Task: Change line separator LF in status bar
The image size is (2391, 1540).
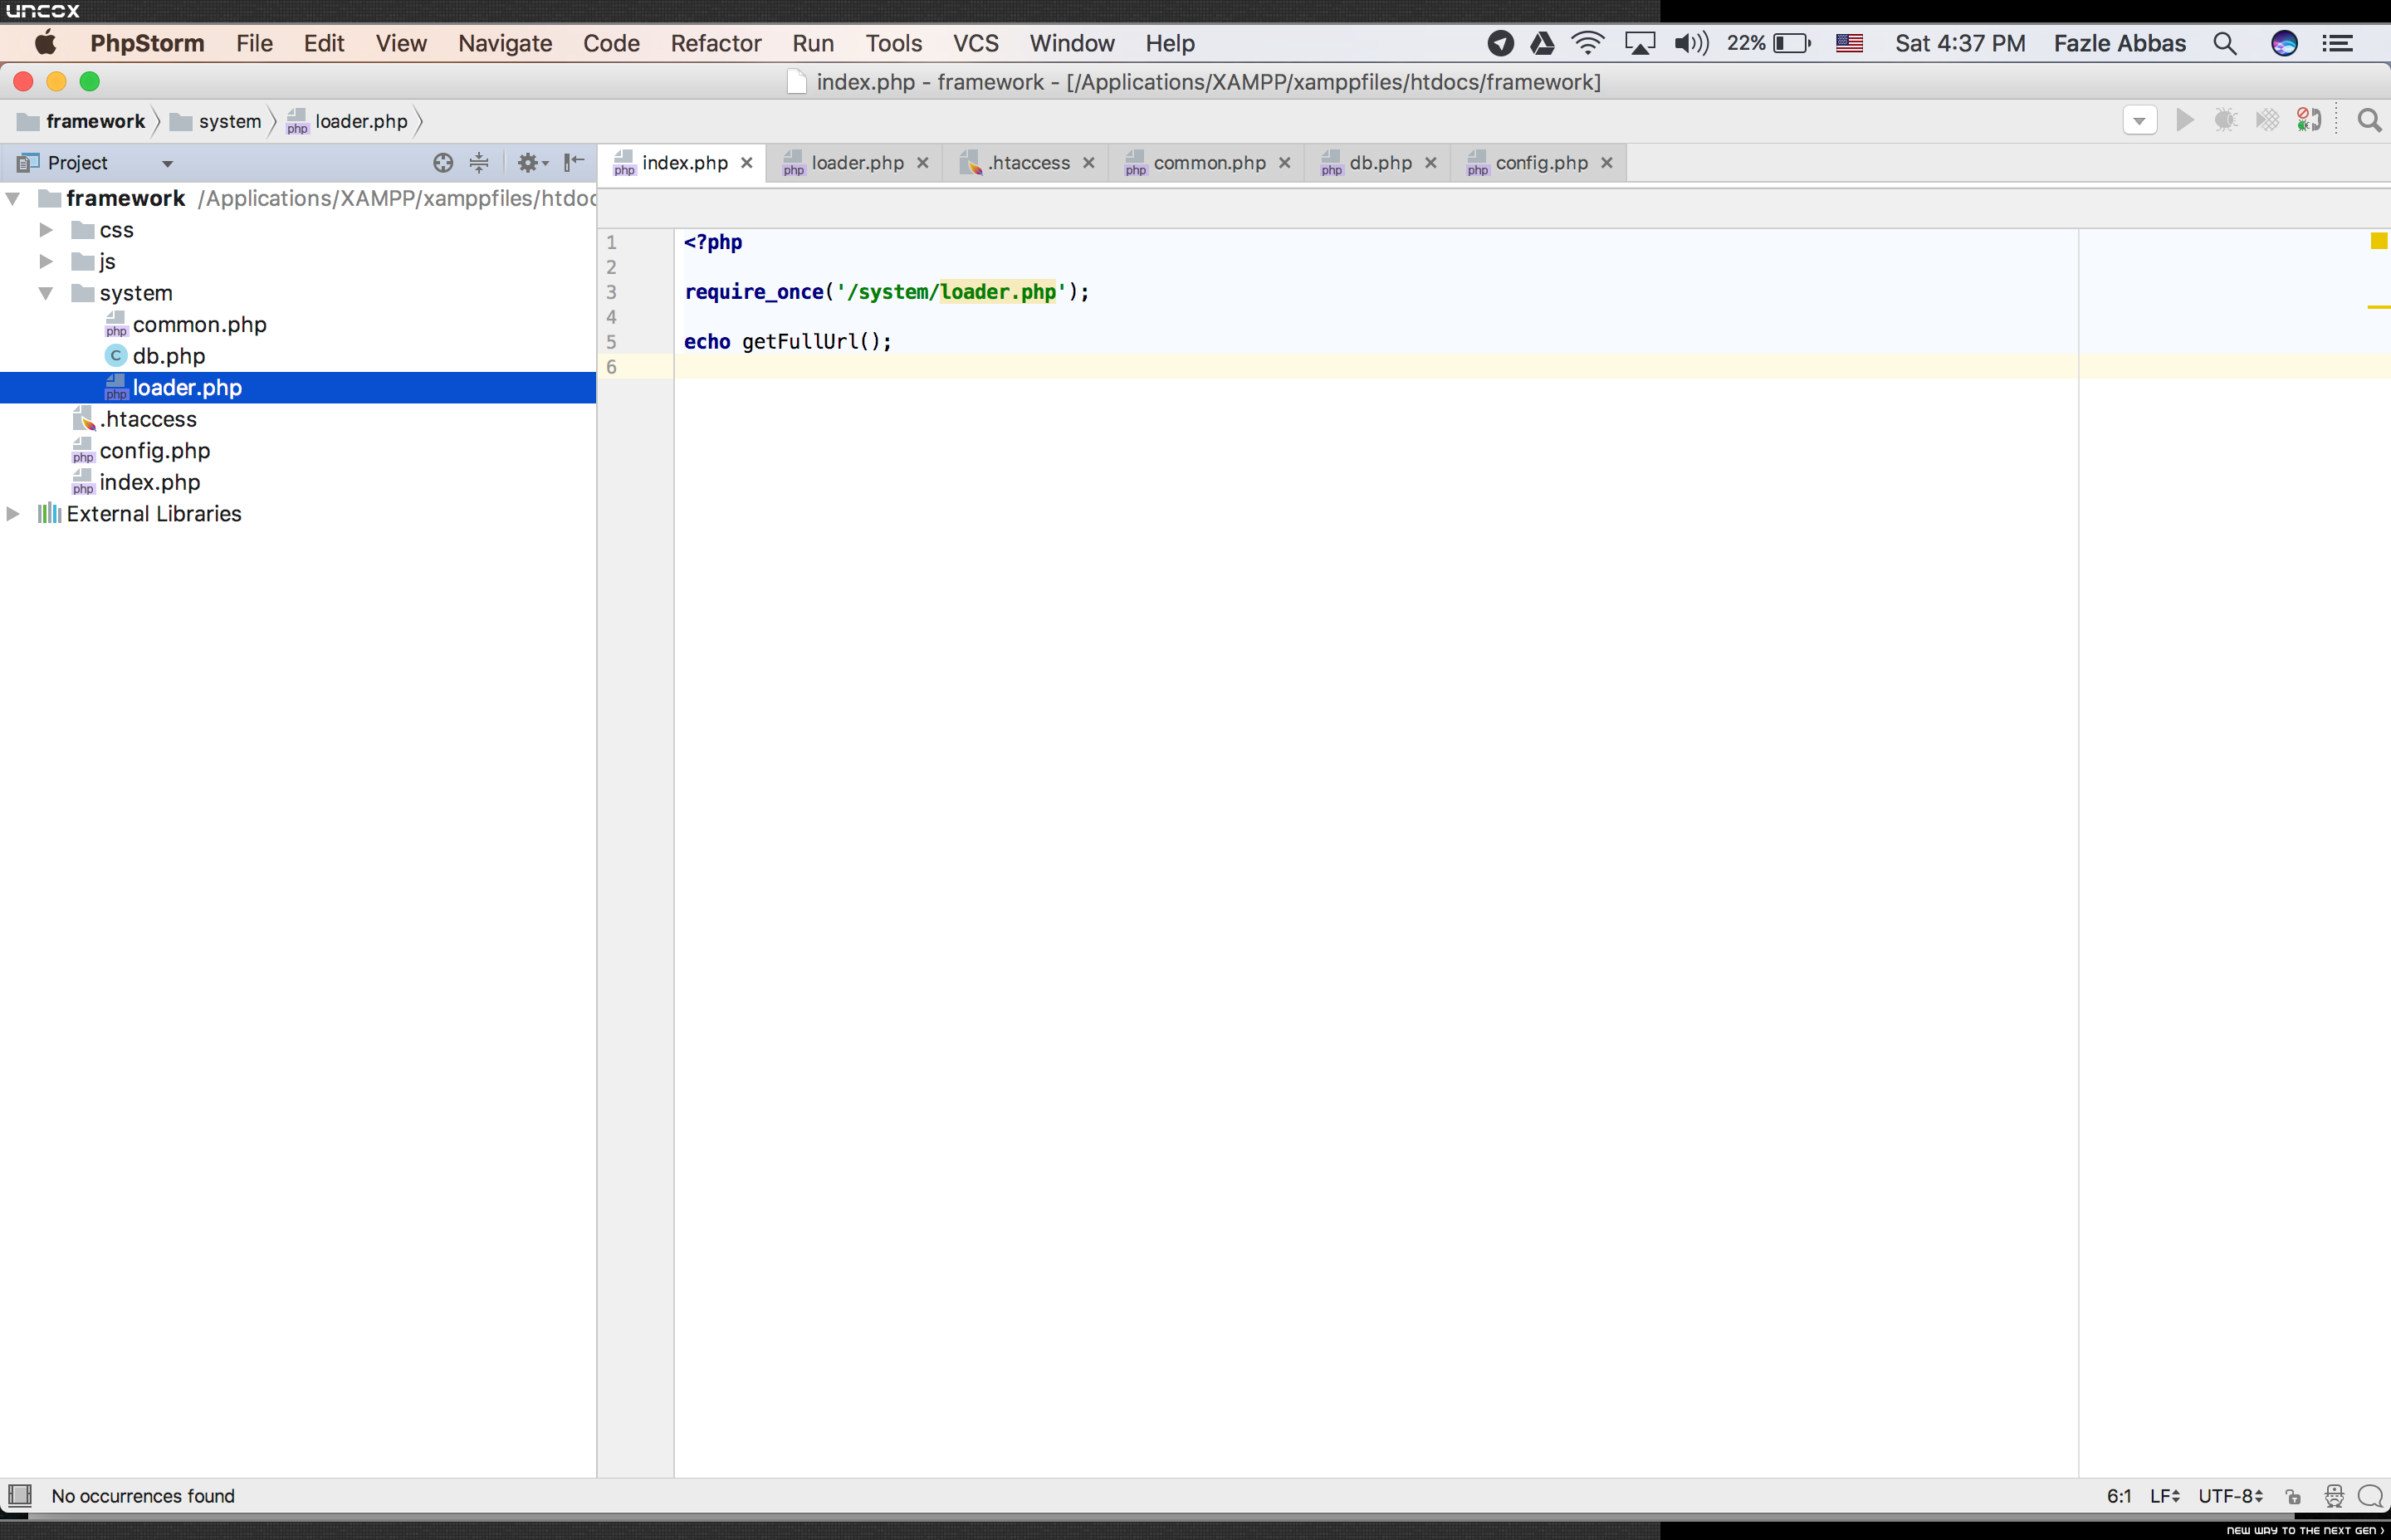Action: (x=2164, y=1496)
